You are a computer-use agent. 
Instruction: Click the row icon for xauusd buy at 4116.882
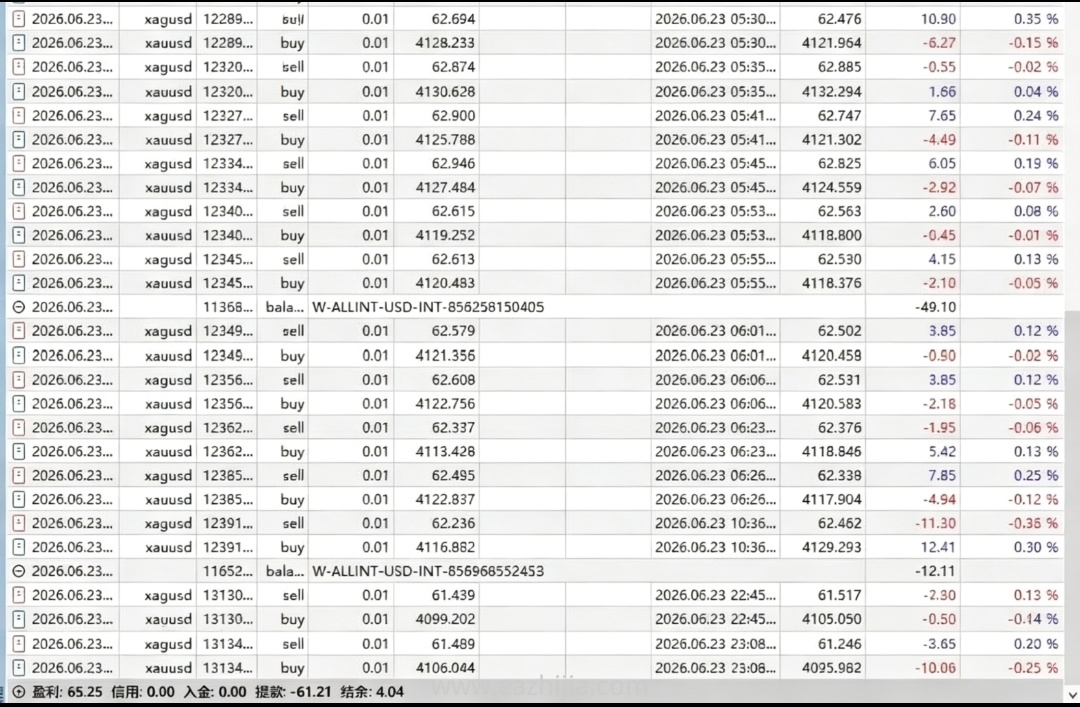point(19,547)
